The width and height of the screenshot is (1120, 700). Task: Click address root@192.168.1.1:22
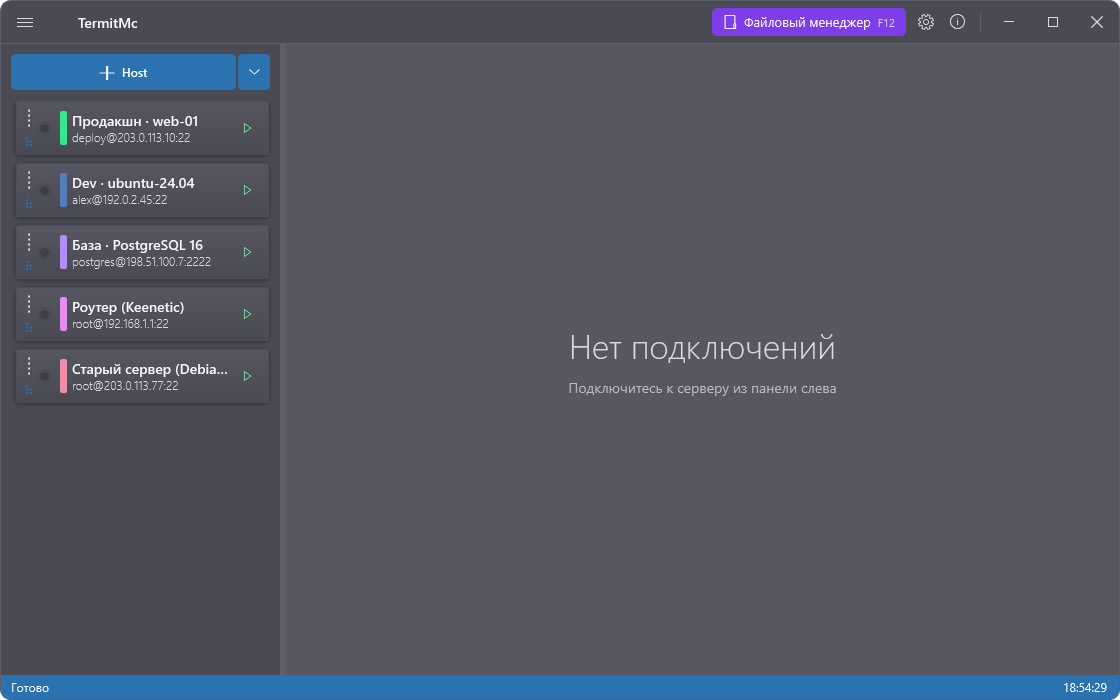(120, 324)
